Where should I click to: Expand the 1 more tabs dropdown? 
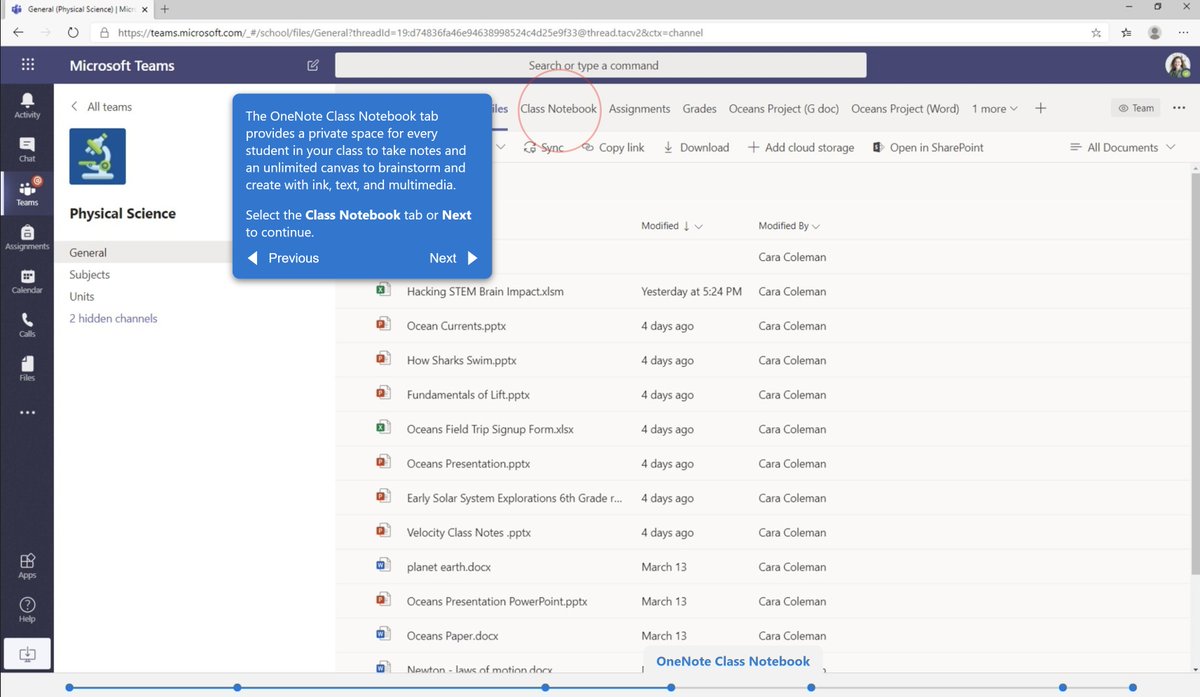[x=995, y=108]
